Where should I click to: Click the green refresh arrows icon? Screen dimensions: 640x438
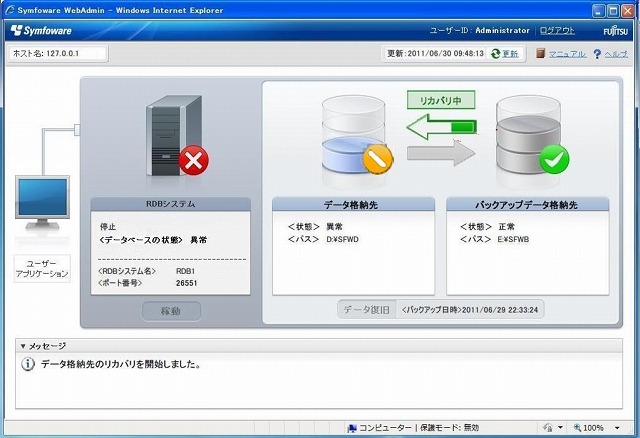pyautogui.click(x=496, y=53)
